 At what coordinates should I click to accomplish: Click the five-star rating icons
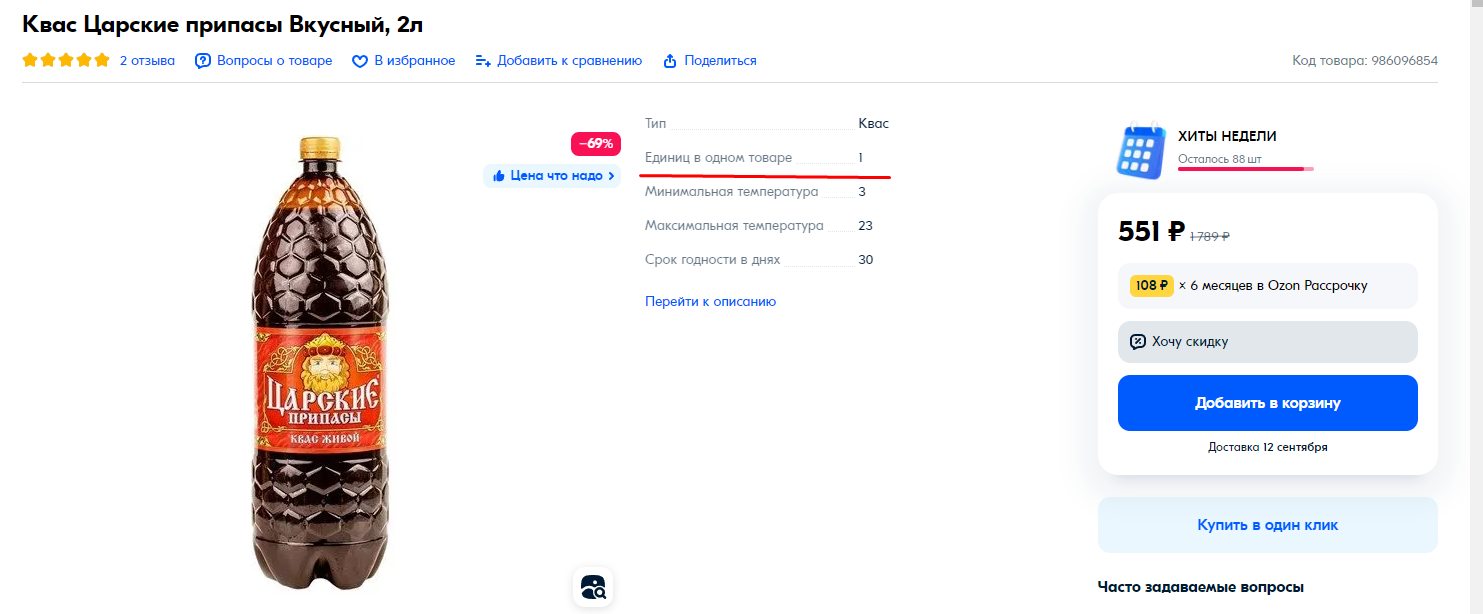66,60
